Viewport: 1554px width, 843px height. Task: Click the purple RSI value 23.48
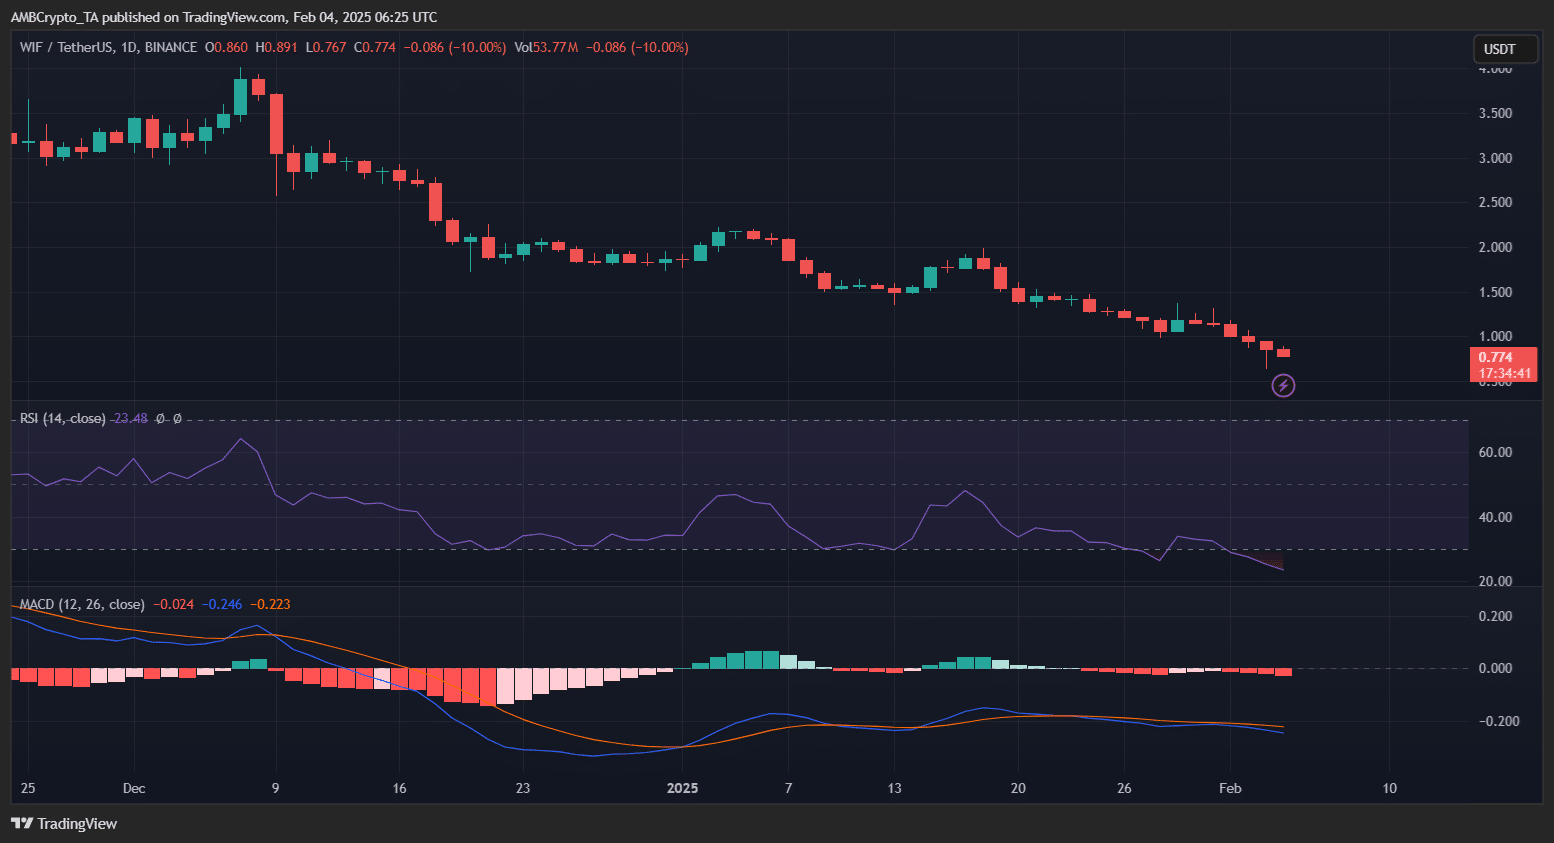pos(130,418)
